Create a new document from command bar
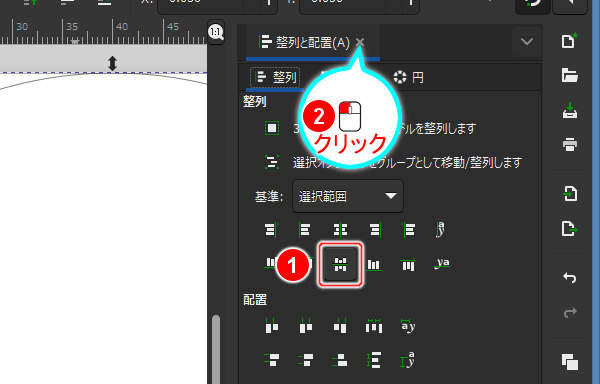Screen dimensions: 600x384 (x=569, y=41)
